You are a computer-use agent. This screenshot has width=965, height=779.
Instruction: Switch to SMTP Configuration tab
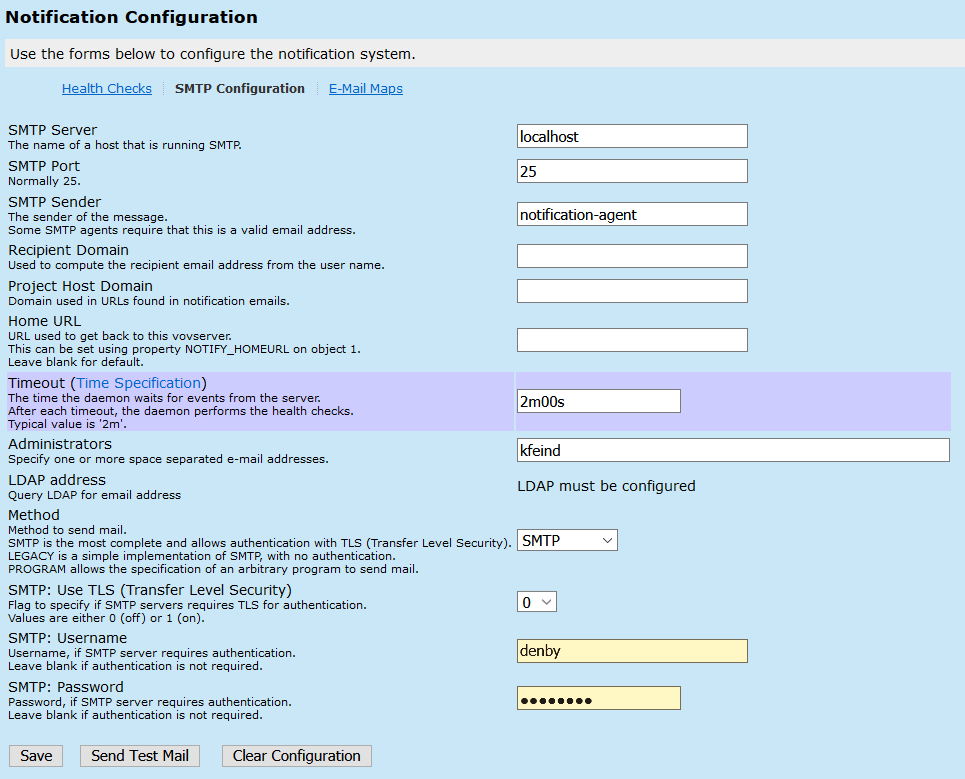coord(239,89)
